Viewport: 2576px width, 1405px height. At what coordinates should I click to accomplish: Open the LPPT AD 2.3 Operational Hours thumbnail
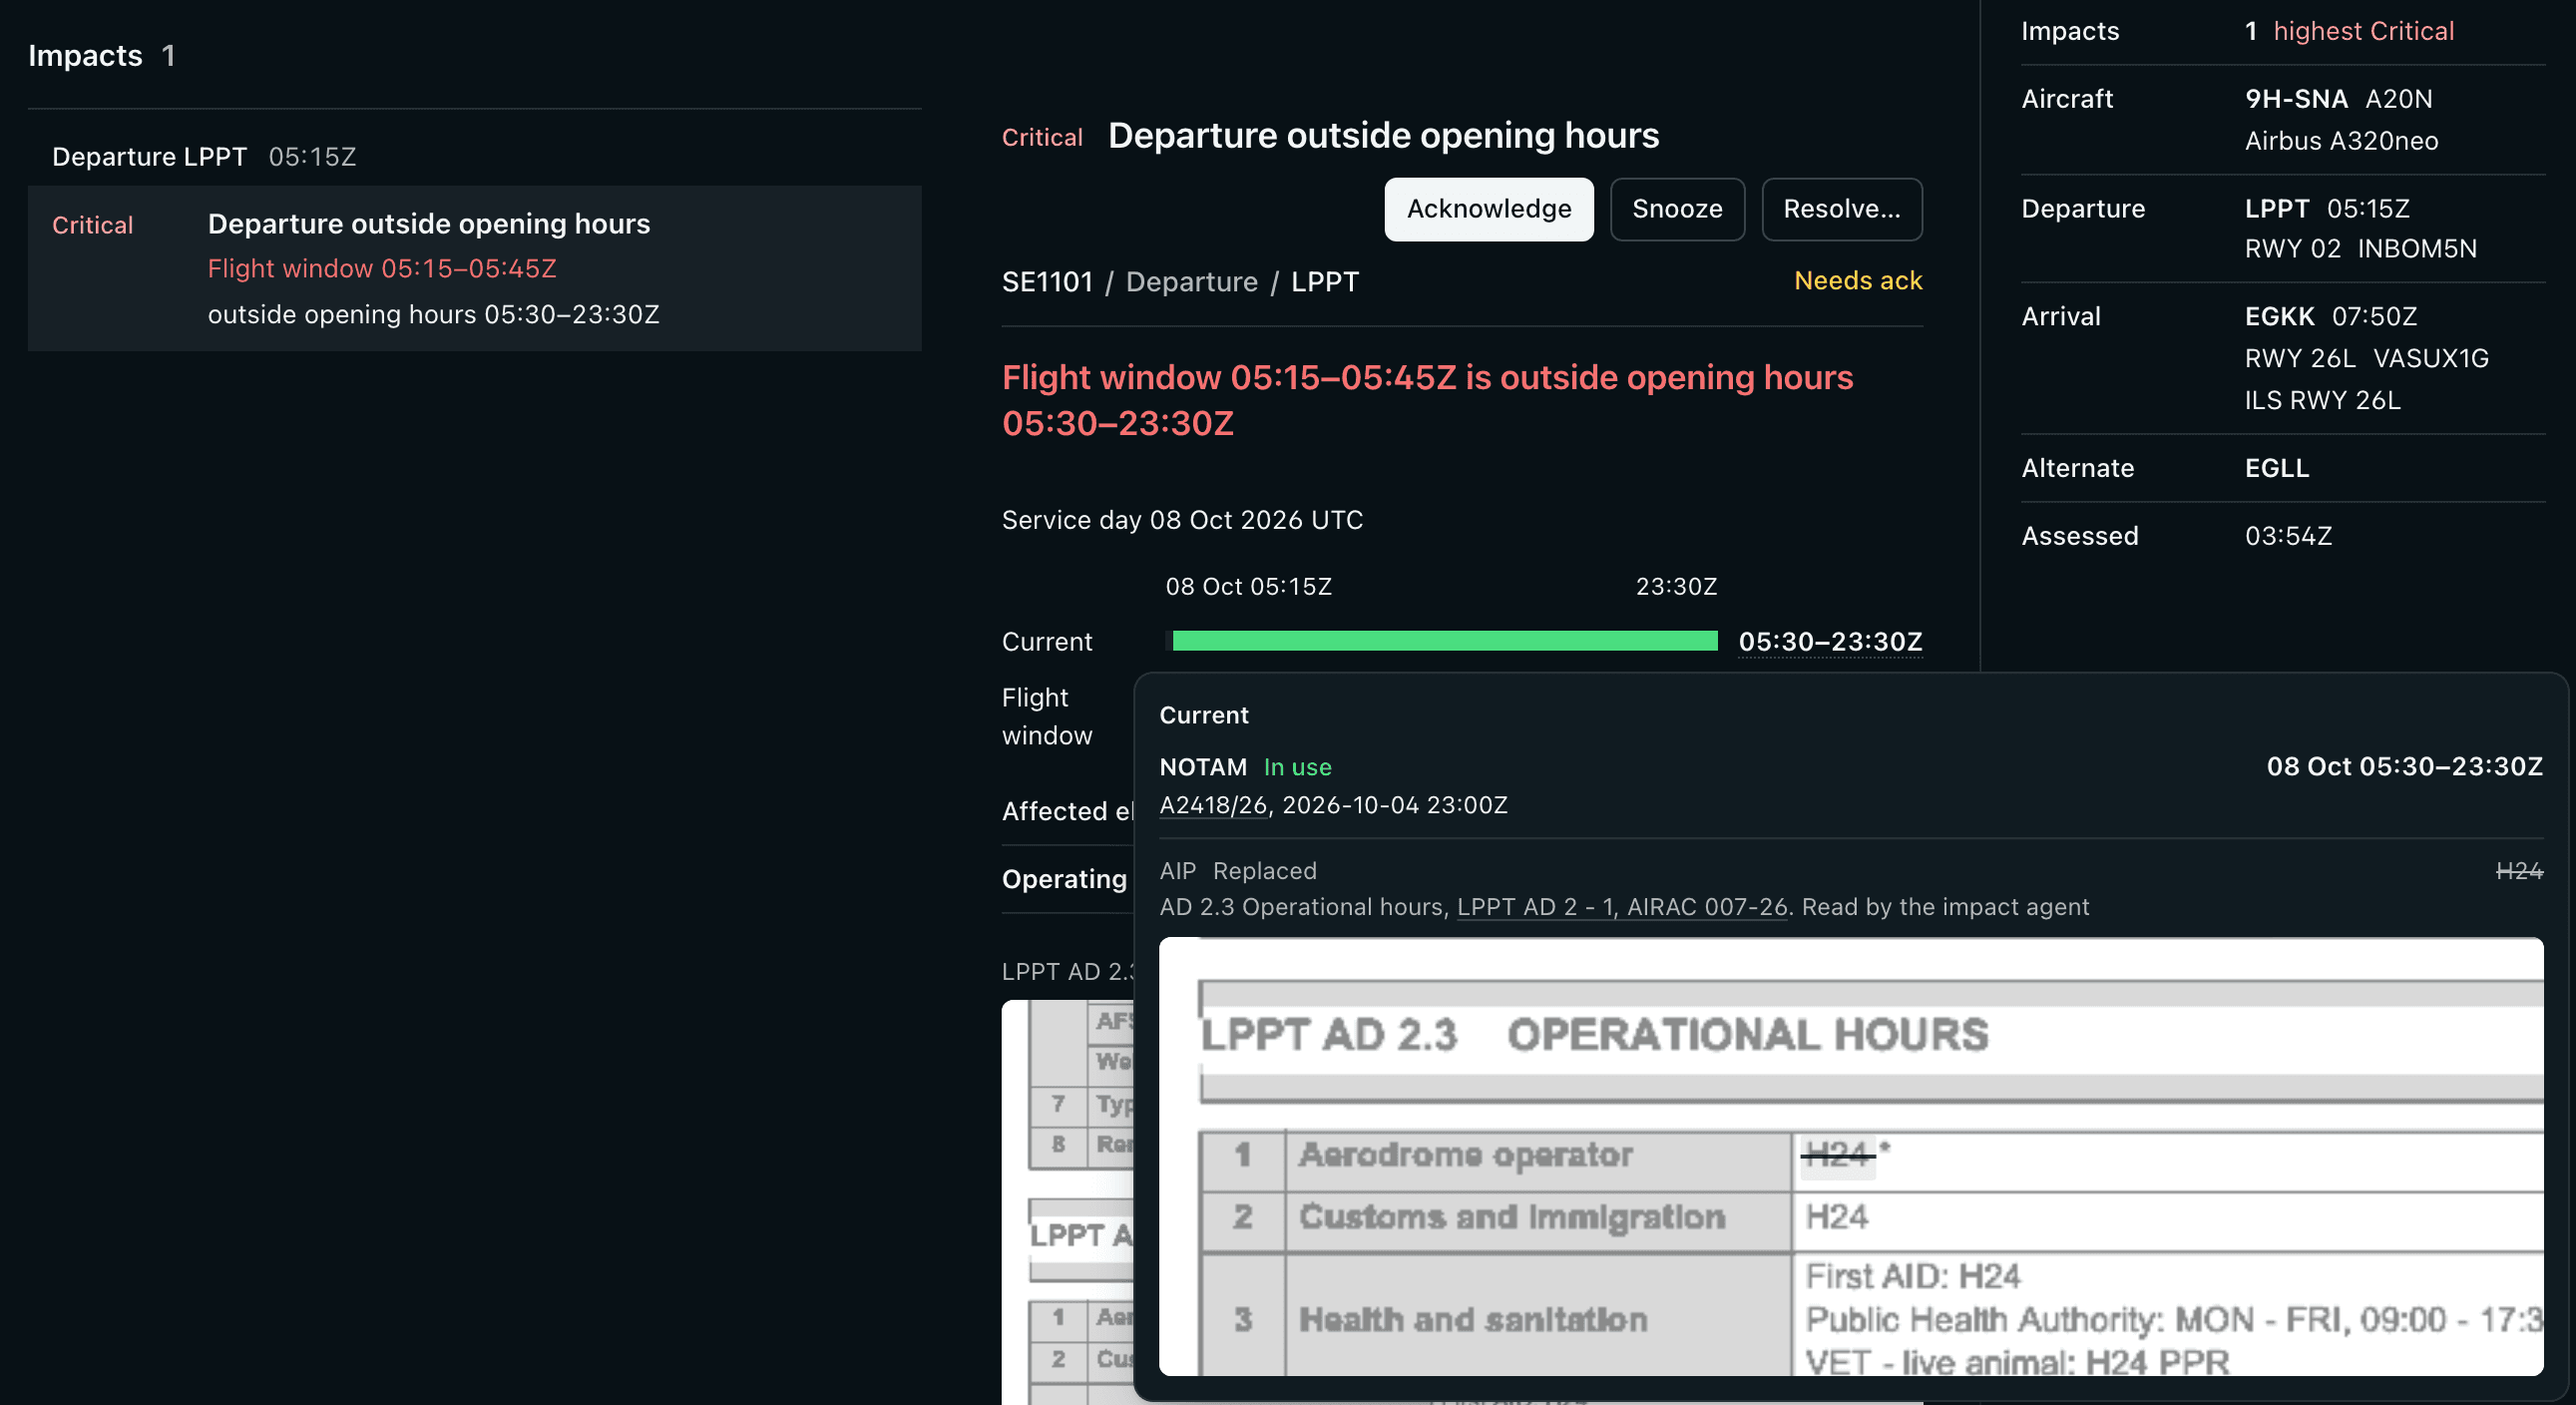(x=1851, y=1156)
